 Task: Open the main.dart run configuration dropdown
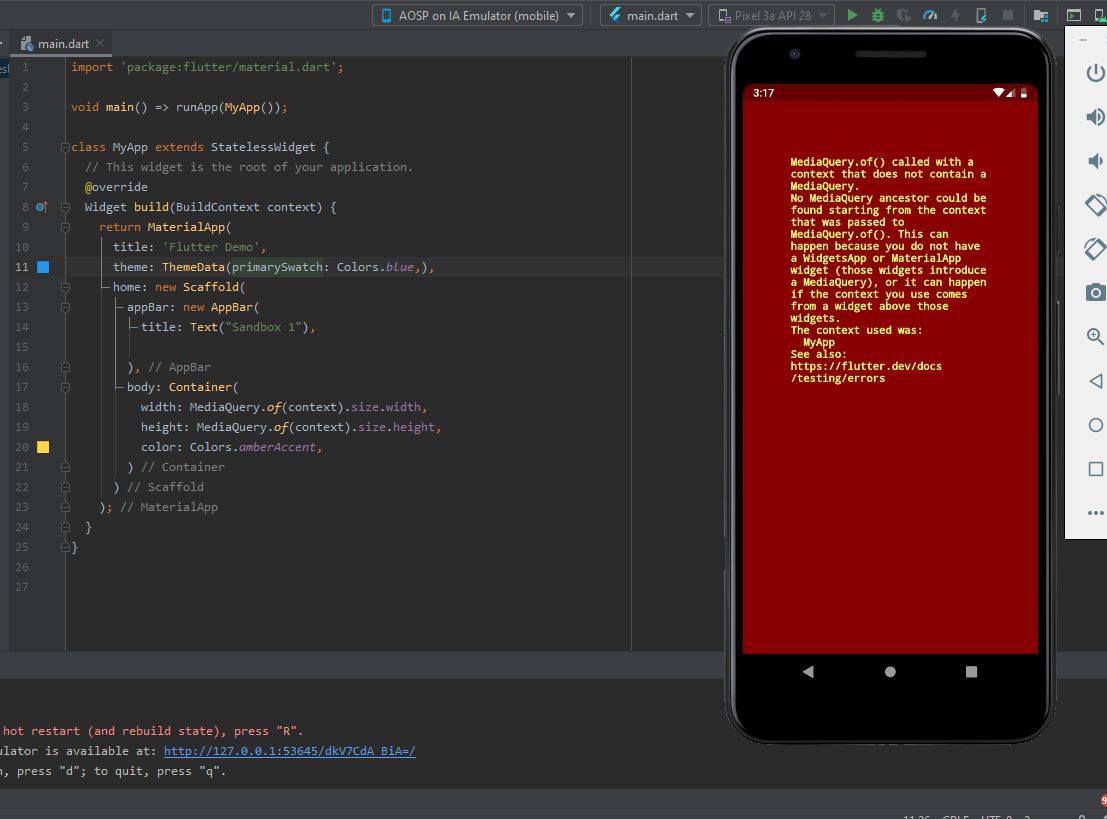point(650,15)
